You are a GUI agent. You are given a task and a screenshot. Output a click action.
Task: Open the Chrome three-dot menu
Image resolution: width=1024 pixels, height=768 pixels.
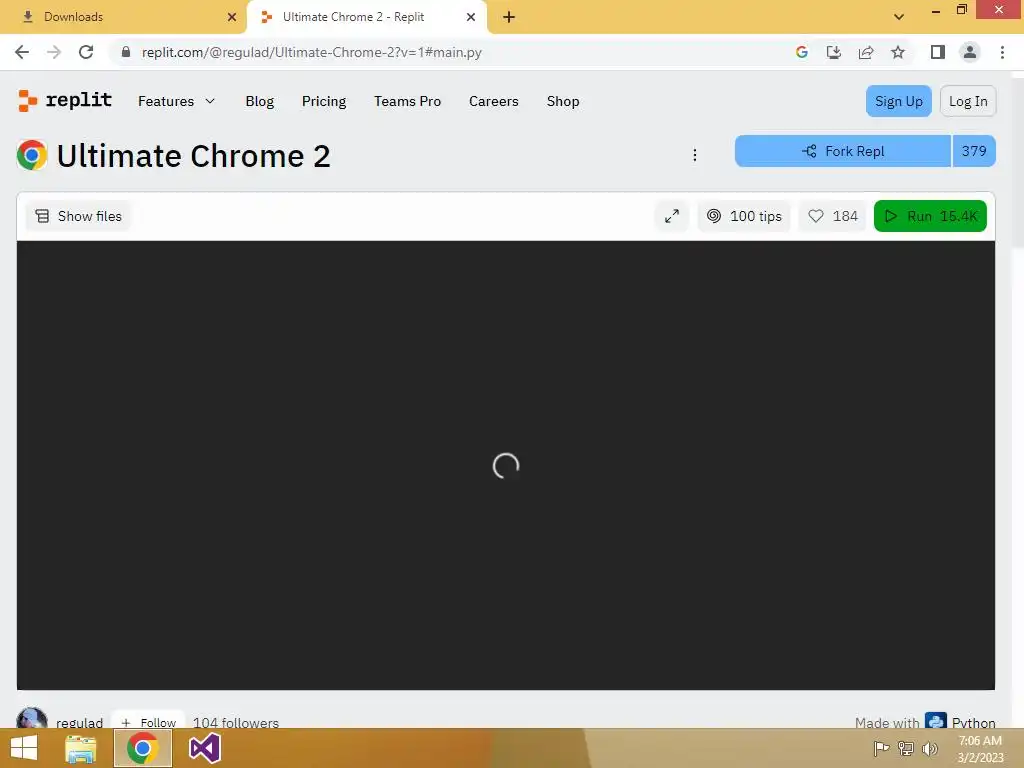[x=1002, y=52]
